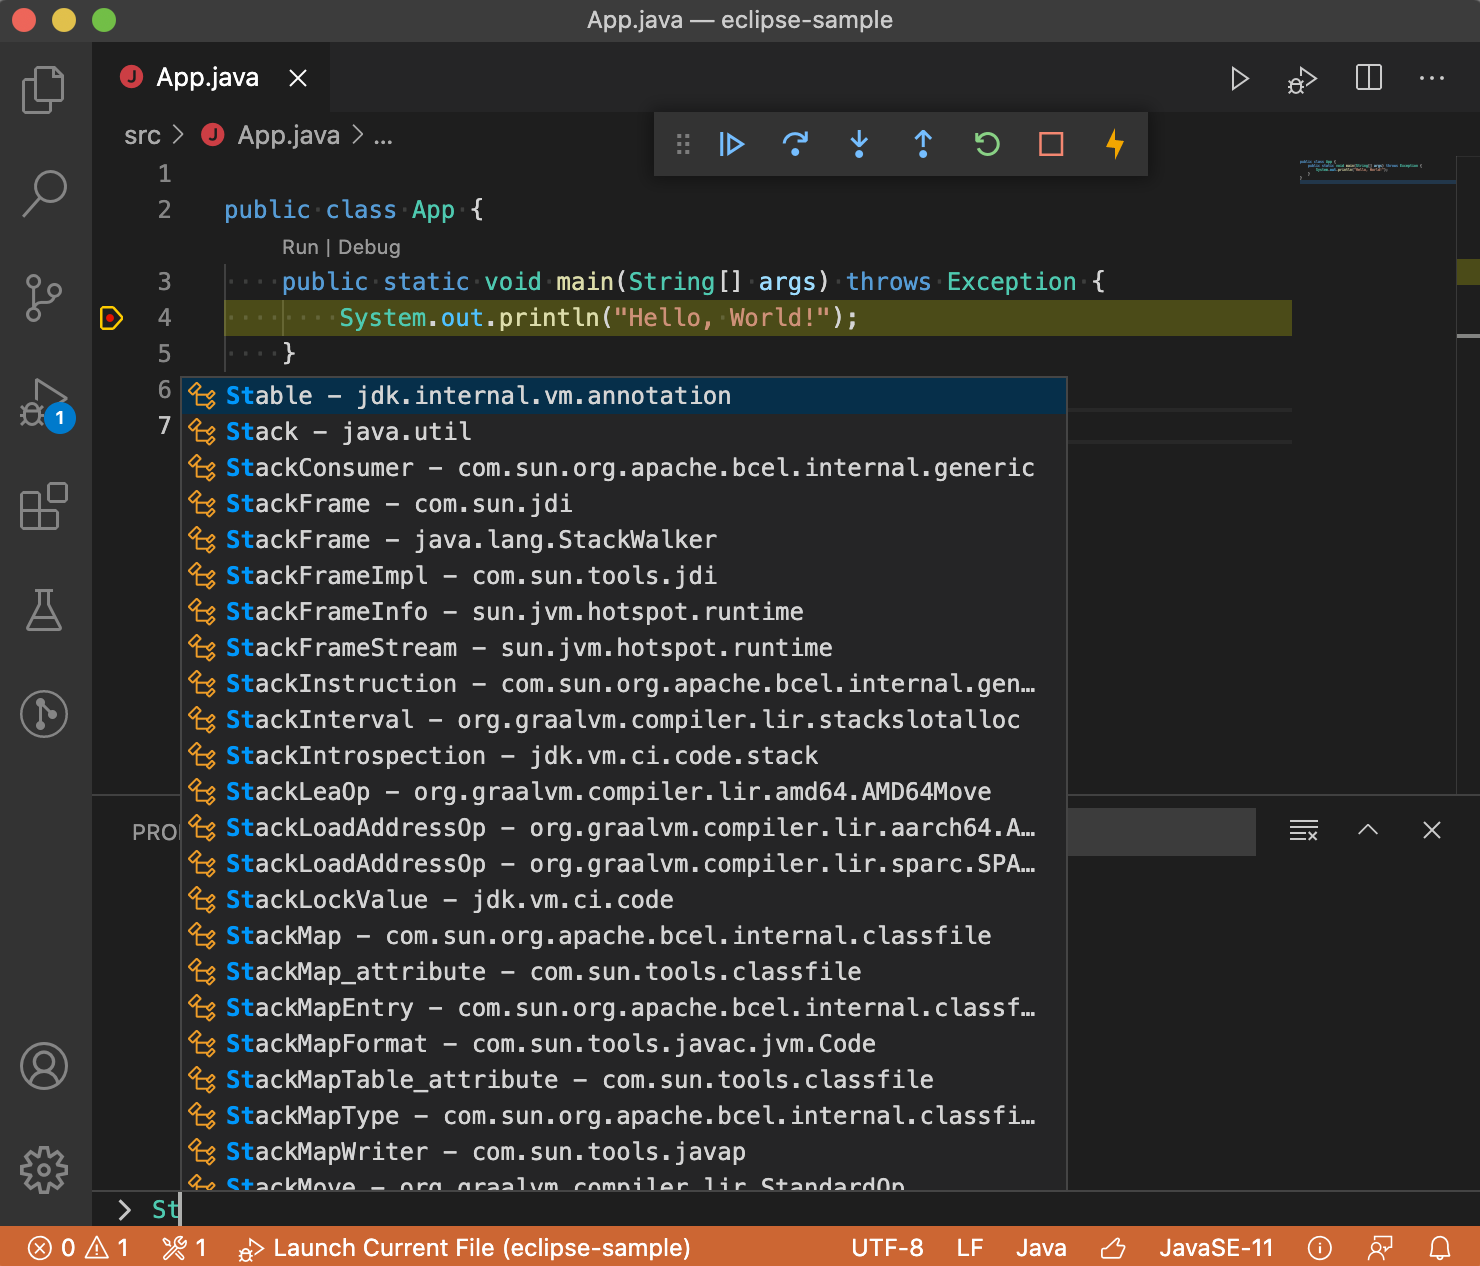Stop the debug session
The height and width of the screenshot is (1266, 1480).
[1051, 145]
